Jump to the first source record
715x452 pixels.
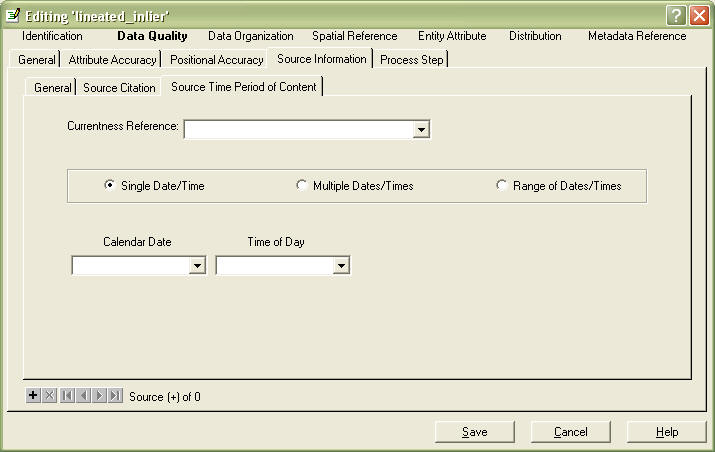67,396
